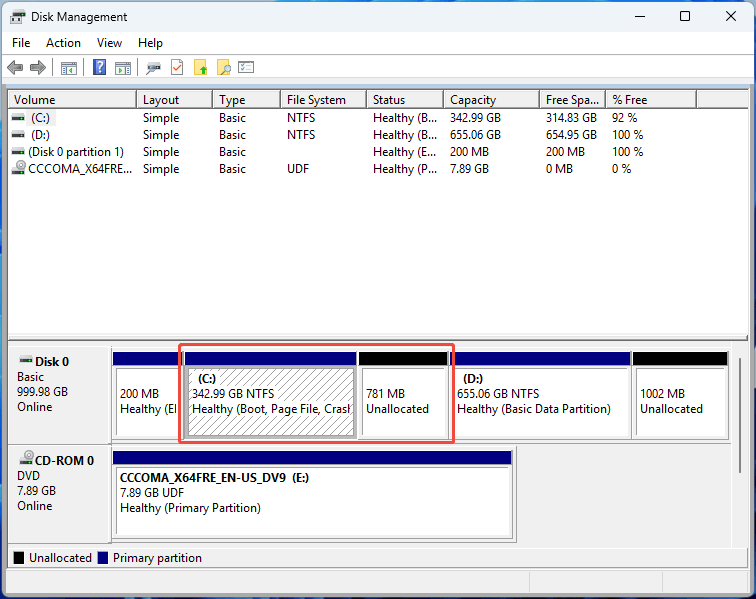This screenshot has width=756, height=599.
Task: Select the (C:) volume row name
Action: coord(40,118)
